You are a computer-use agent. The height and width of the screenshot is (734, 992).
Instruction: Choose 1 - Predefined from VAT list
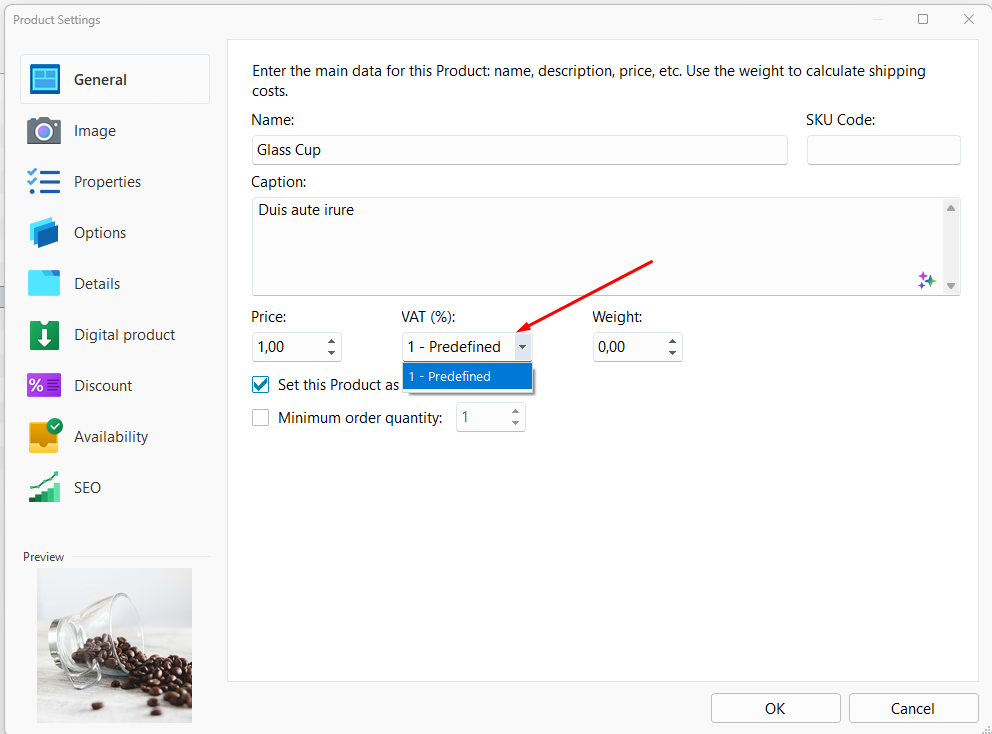click(468, 376)
